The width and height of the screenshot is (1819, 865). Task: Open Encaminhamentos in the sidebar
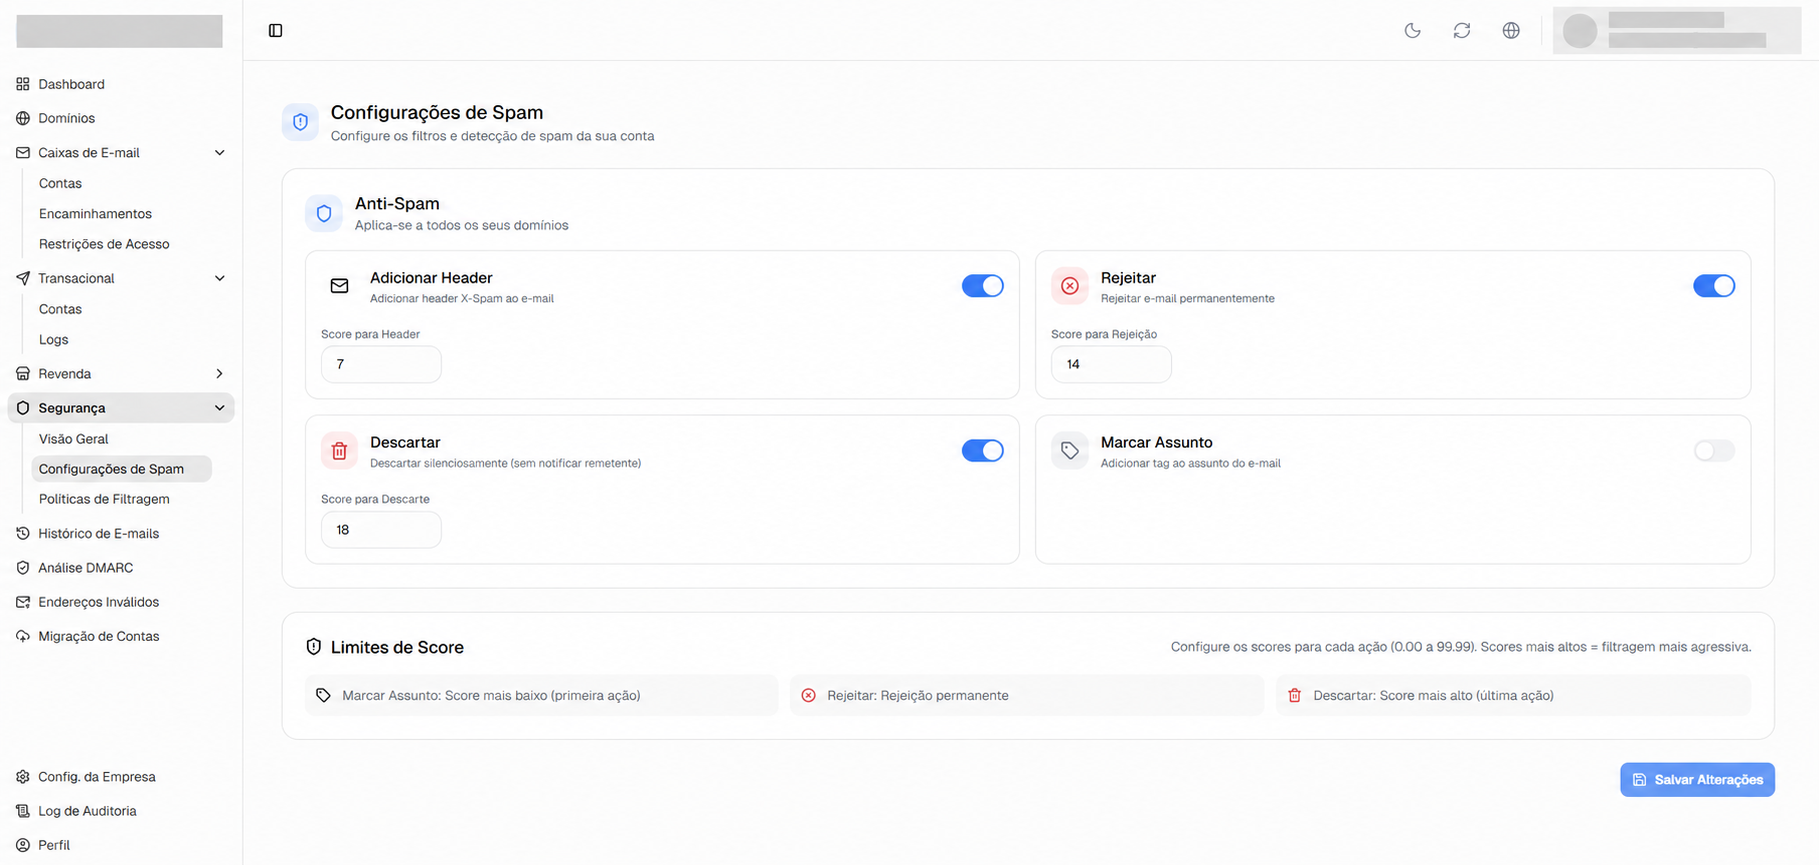pos(95,214)
